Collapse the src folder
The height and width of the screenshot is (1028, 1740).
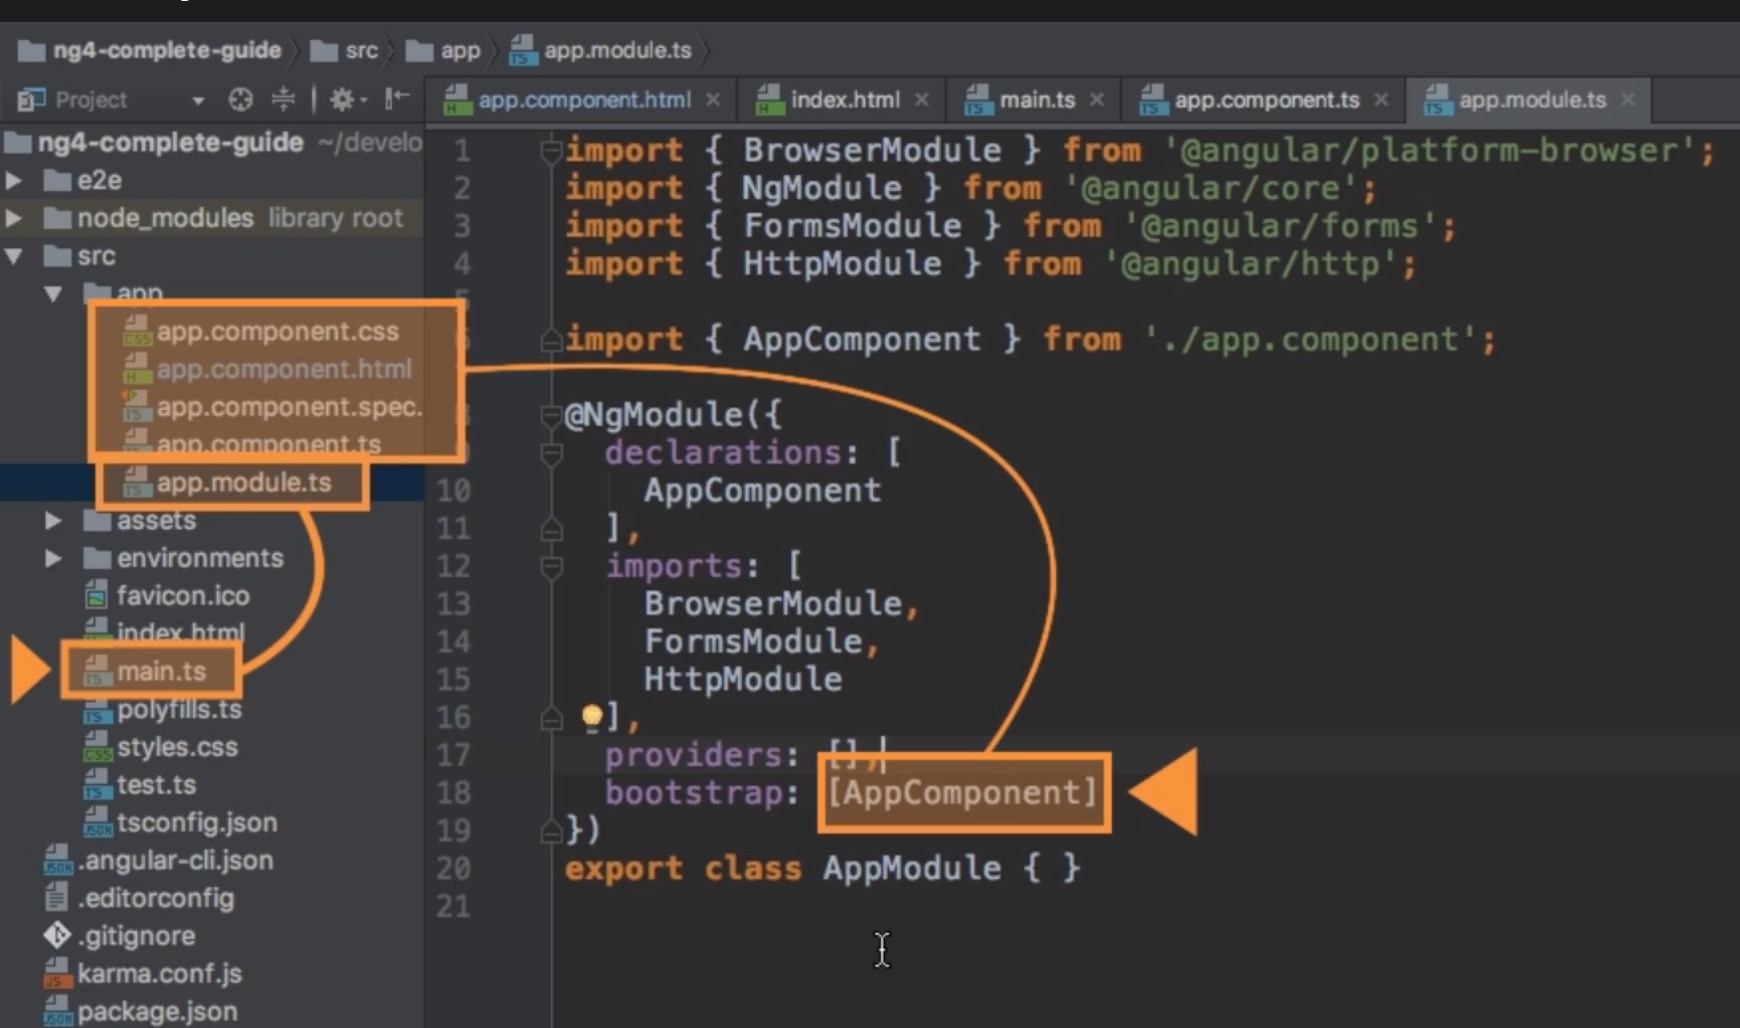[x=15, y=256]
